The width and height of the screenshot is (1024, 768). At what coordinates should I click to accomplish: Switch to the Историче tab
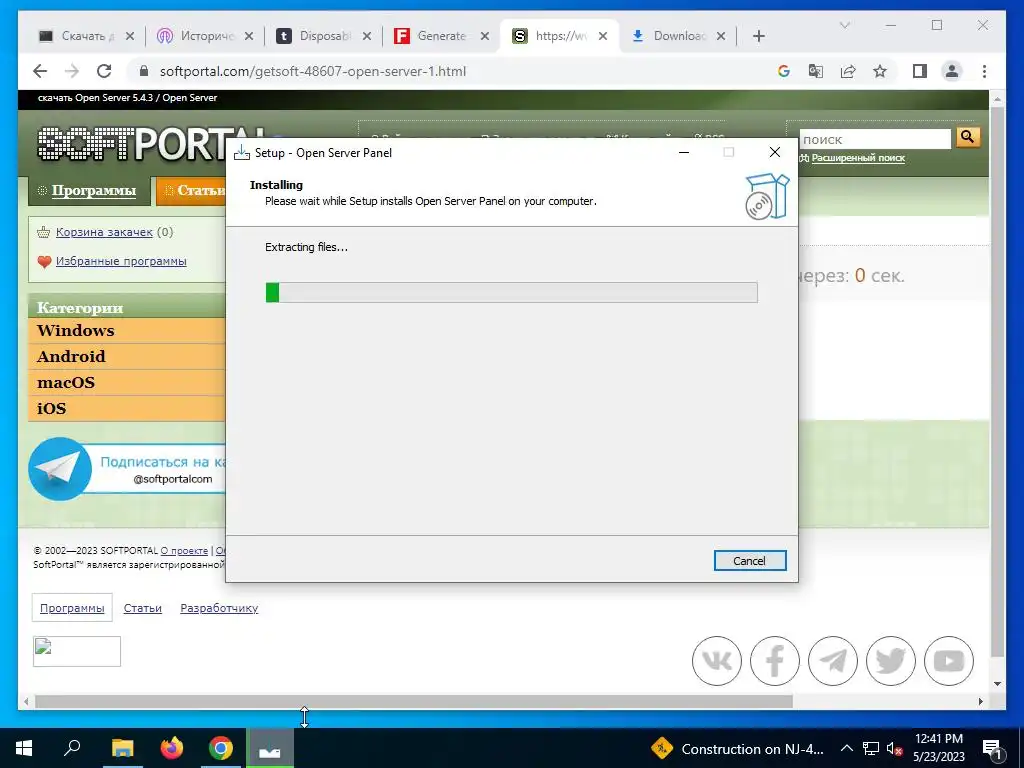[x=196, y=36]
